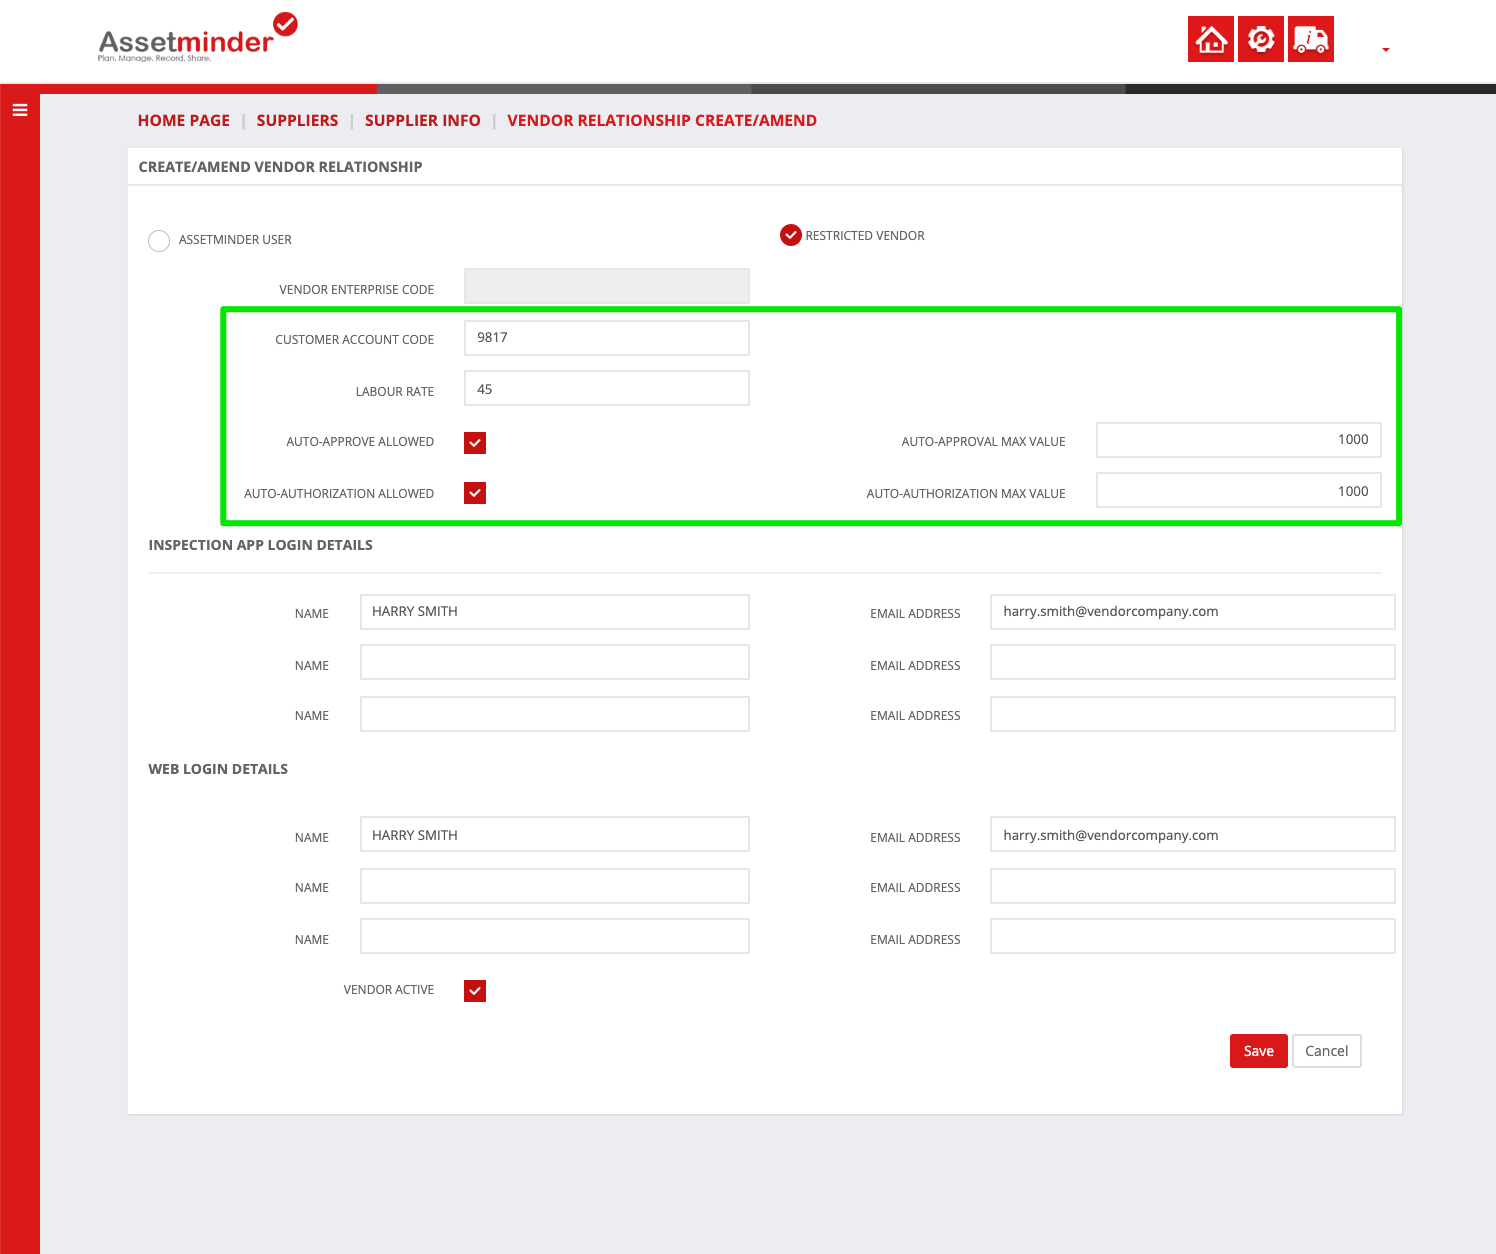Click the CREATE/AMEND VENDOR RELATIONSHIP heading

281,167
